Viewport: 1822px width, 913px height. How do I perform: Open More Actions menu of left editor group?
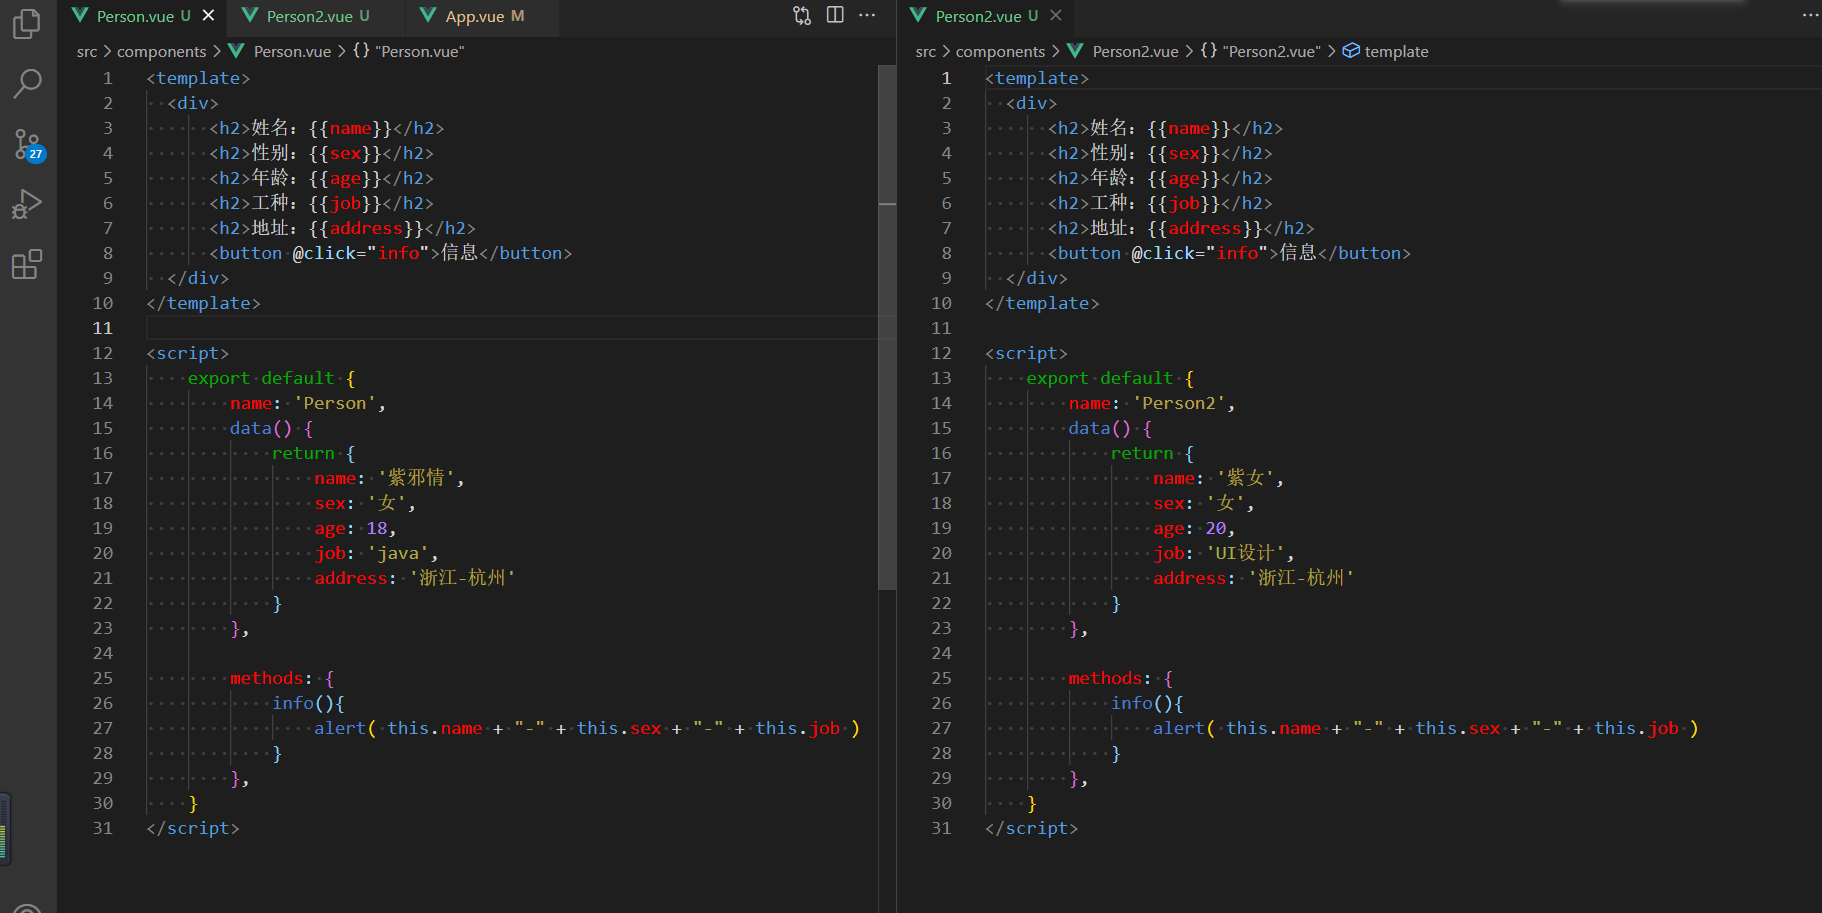[x=867, y=15]
